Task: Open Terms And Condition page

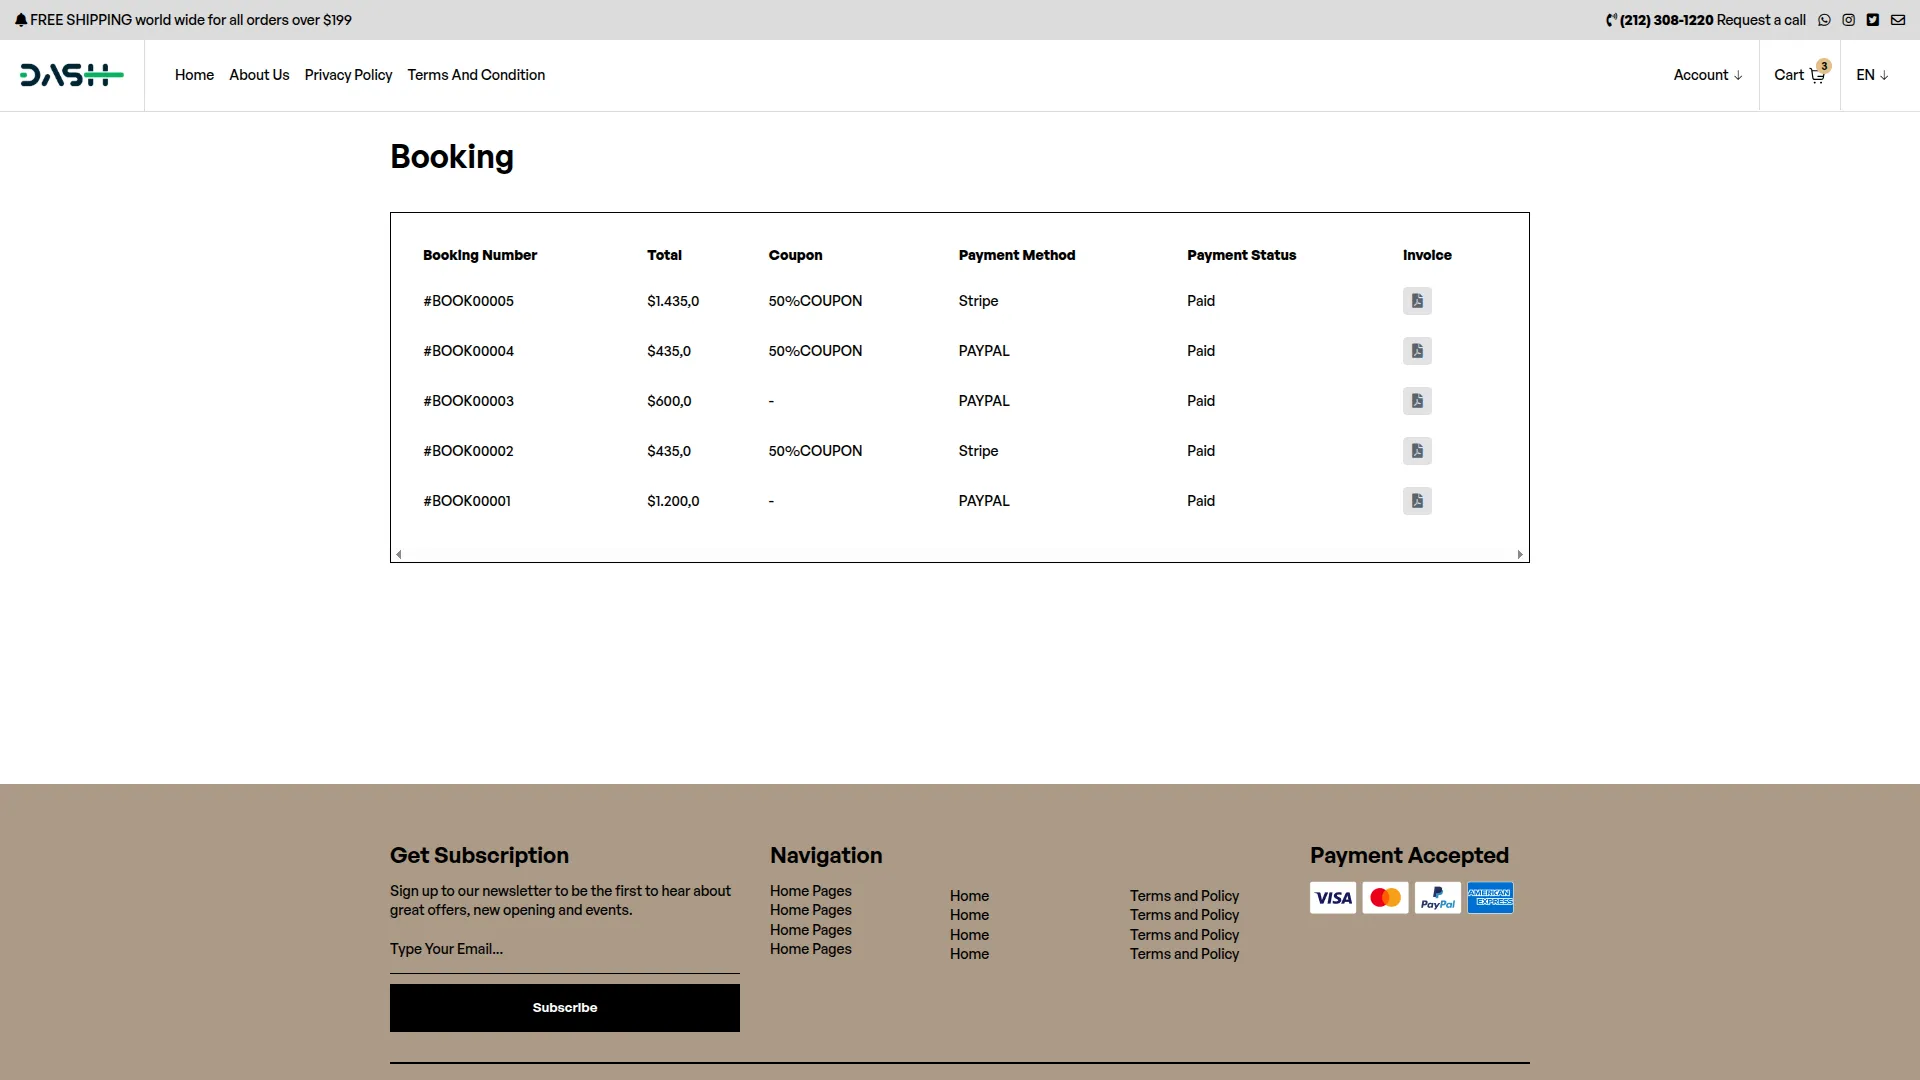Action: (x=476, y=75)
